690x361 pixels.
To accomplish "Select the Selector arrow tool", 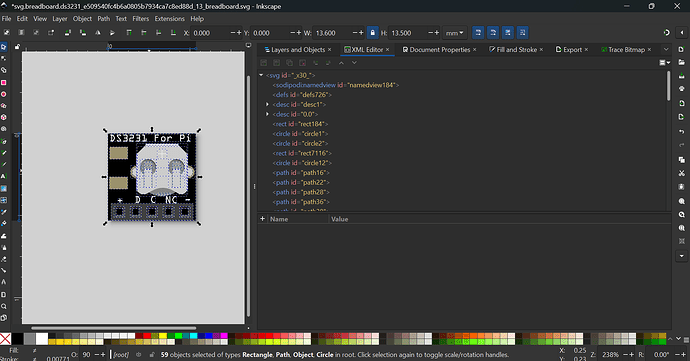I will tap(4, 47).
